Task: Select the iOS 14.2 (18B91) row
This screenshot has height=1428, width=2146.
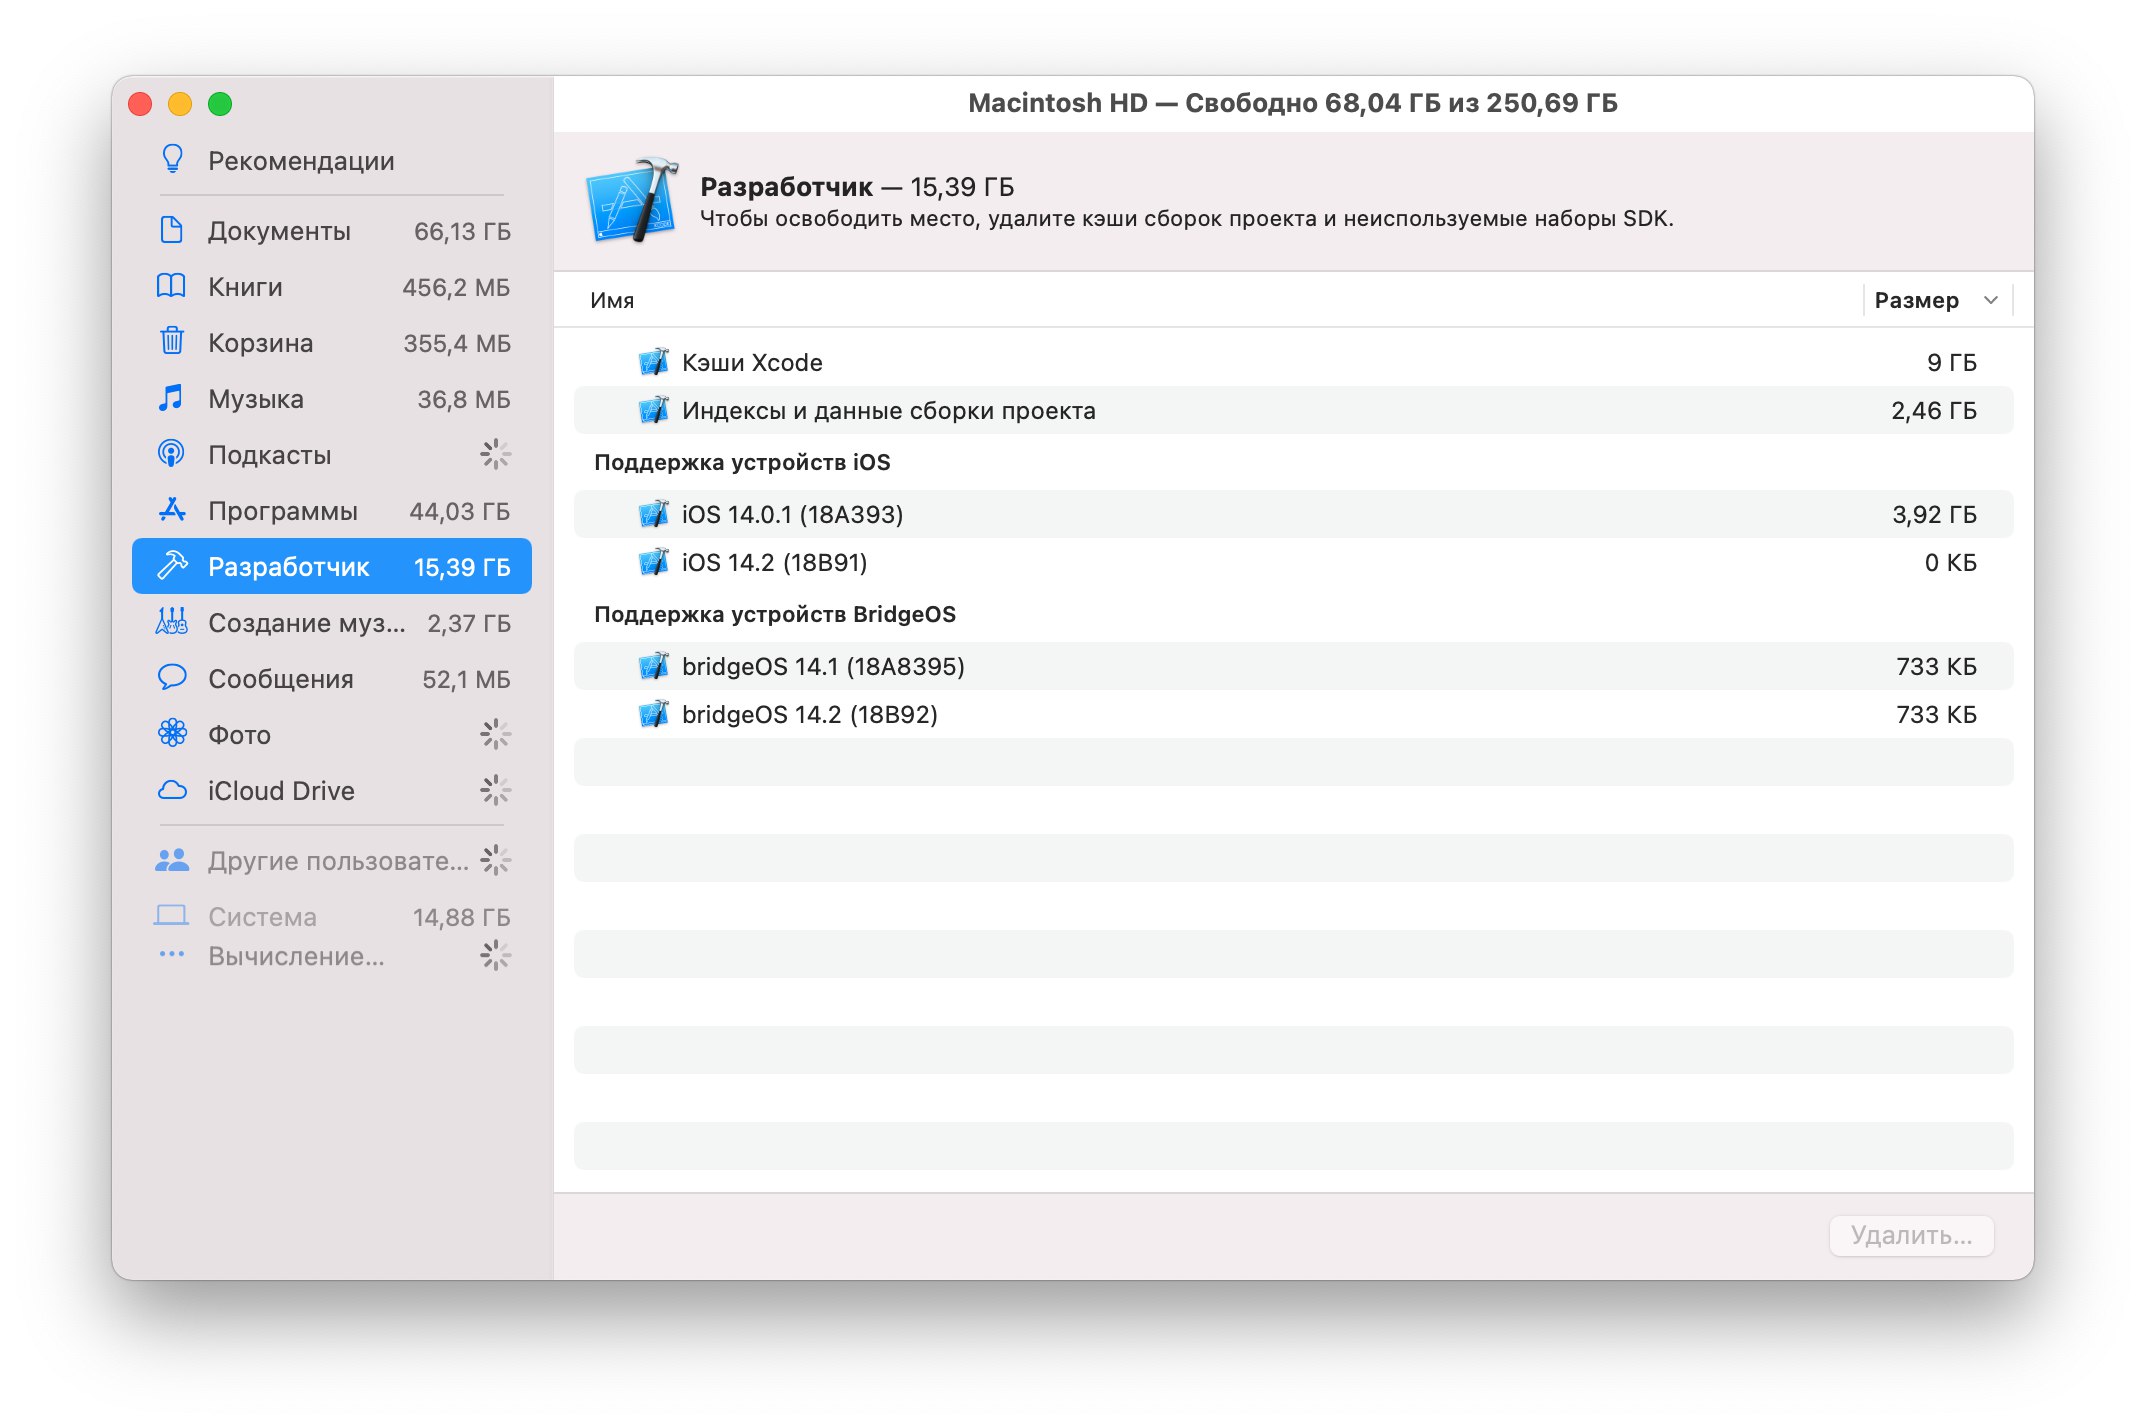Action: pyautogui.click(x=1293, y=562)
